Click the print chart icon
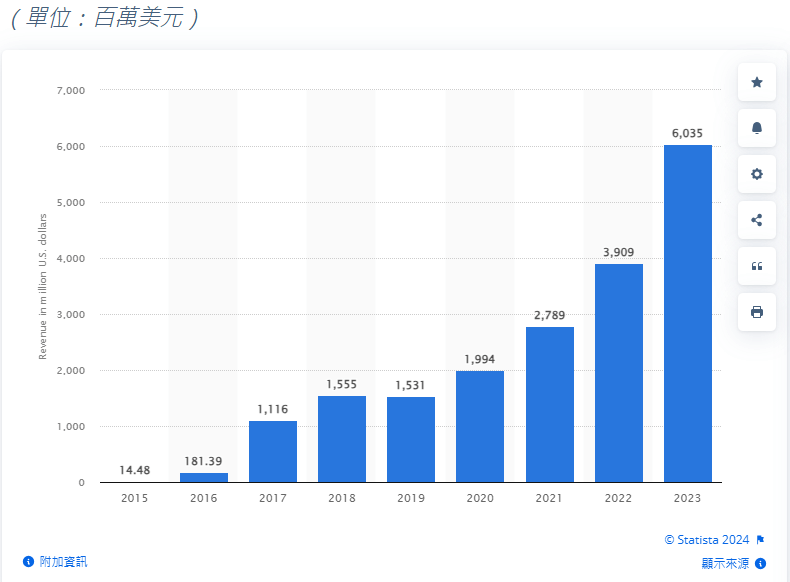 [756, 312]
